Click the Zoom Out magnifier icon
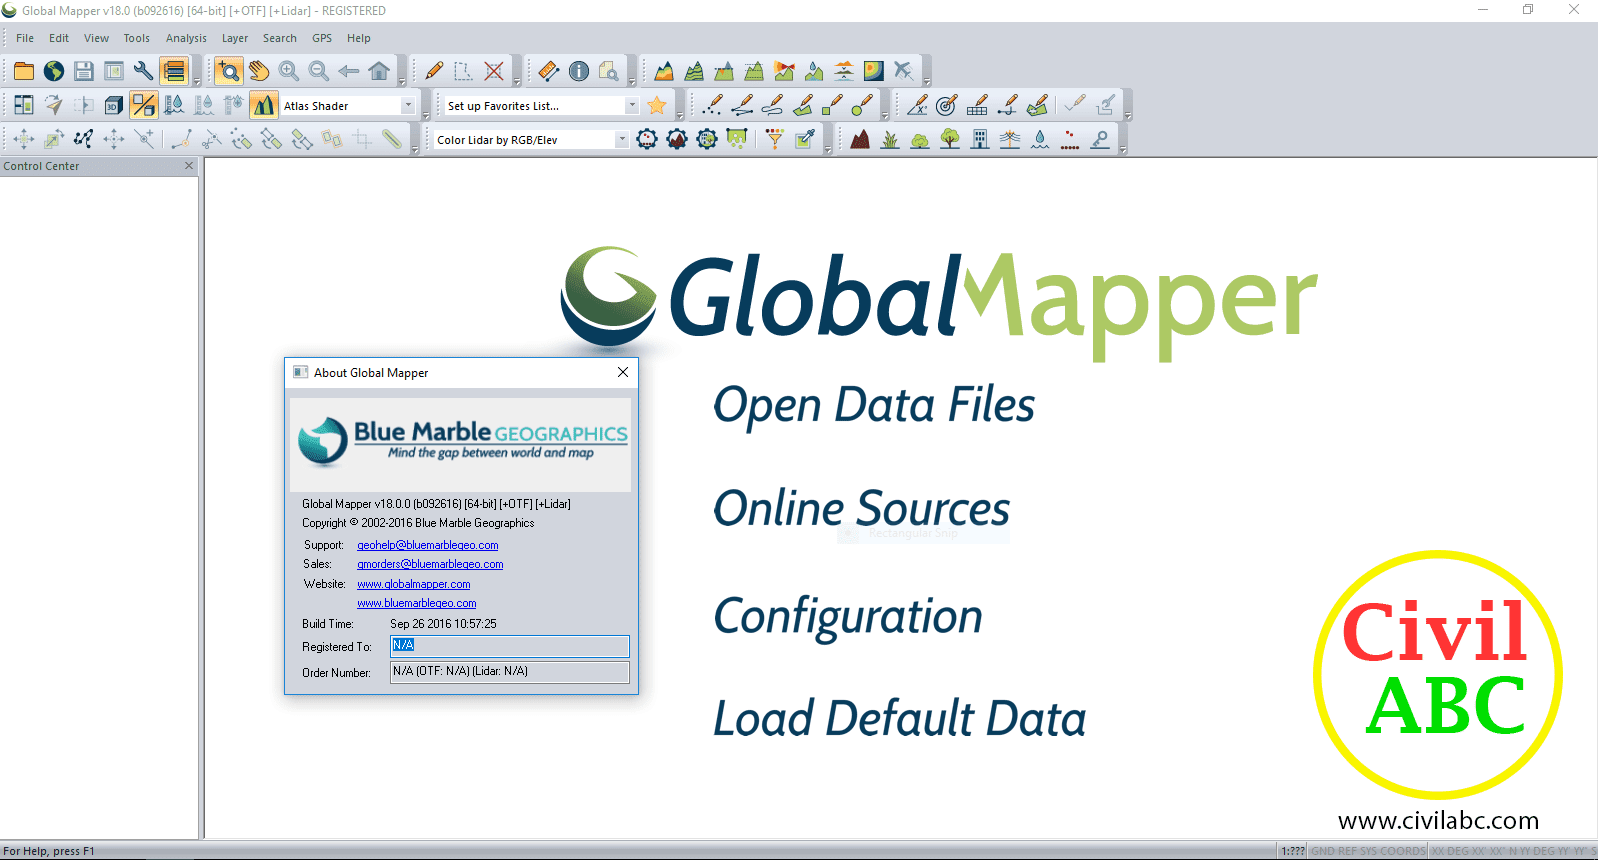Image resolution: width=1598 pixels, height=860 pixels. pyautogui.click(x=319, y=71)
